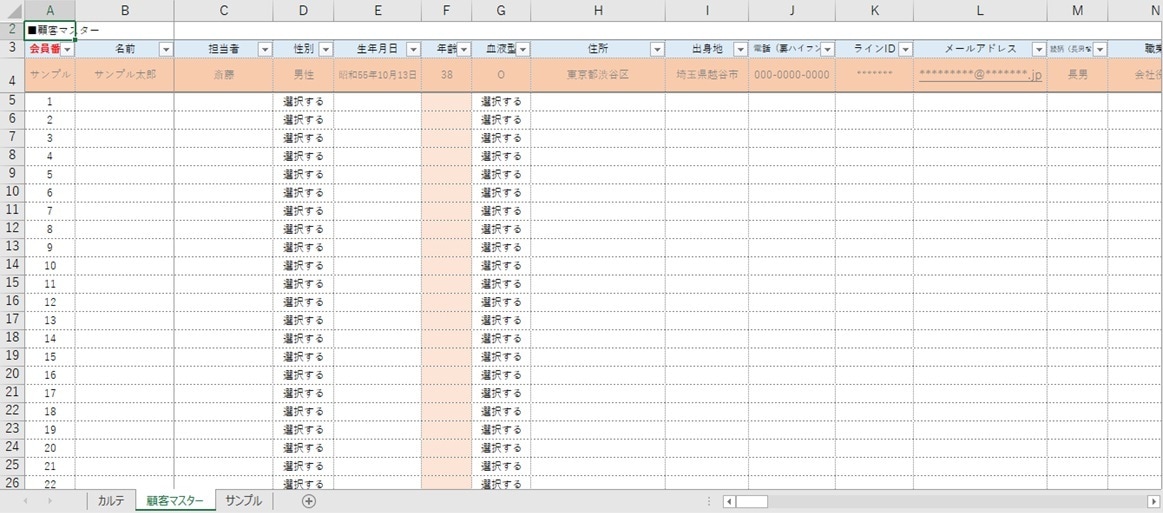This screenshot has width=1163, height=513.
Task: Click member number 21 cell
Action: pyautogui.click(x=50, y=466)
